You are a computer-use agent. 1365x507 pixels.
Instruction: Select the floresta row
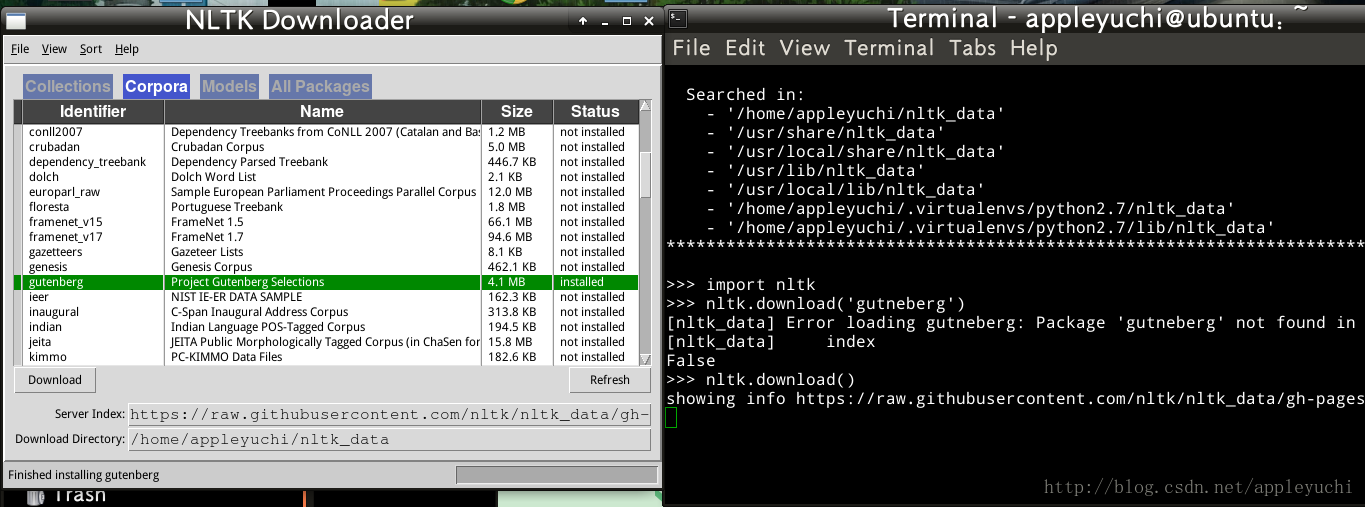[326, 207]
